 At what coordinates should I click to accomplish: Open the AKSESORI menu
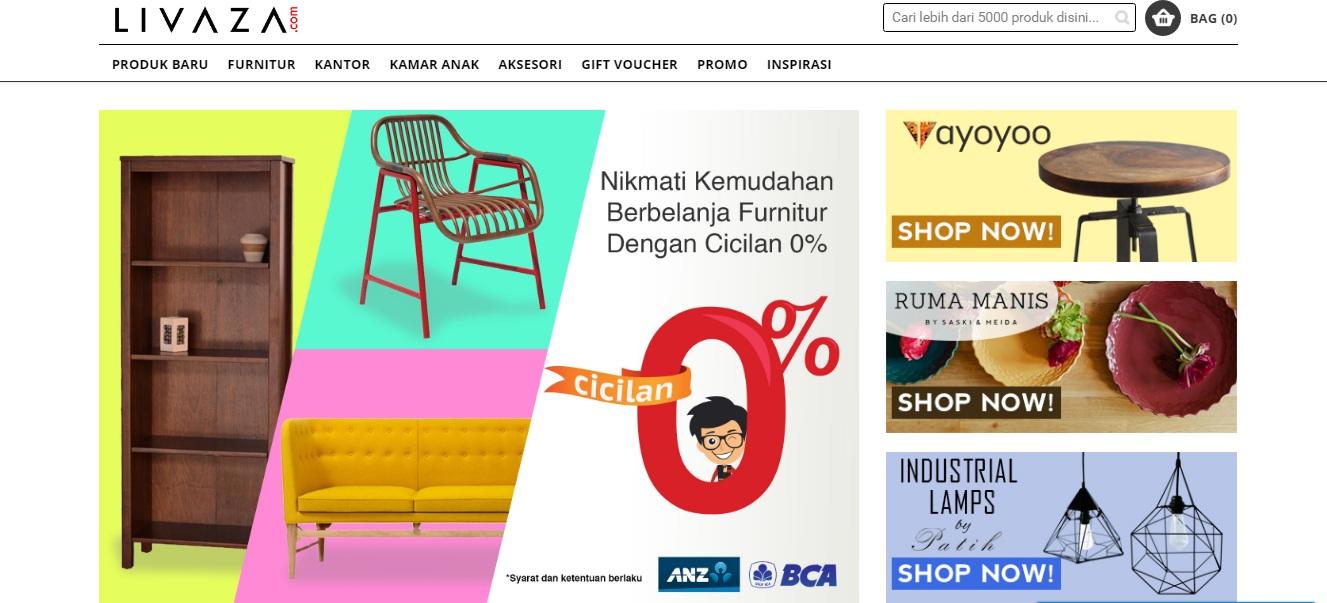tap(530, 64)
